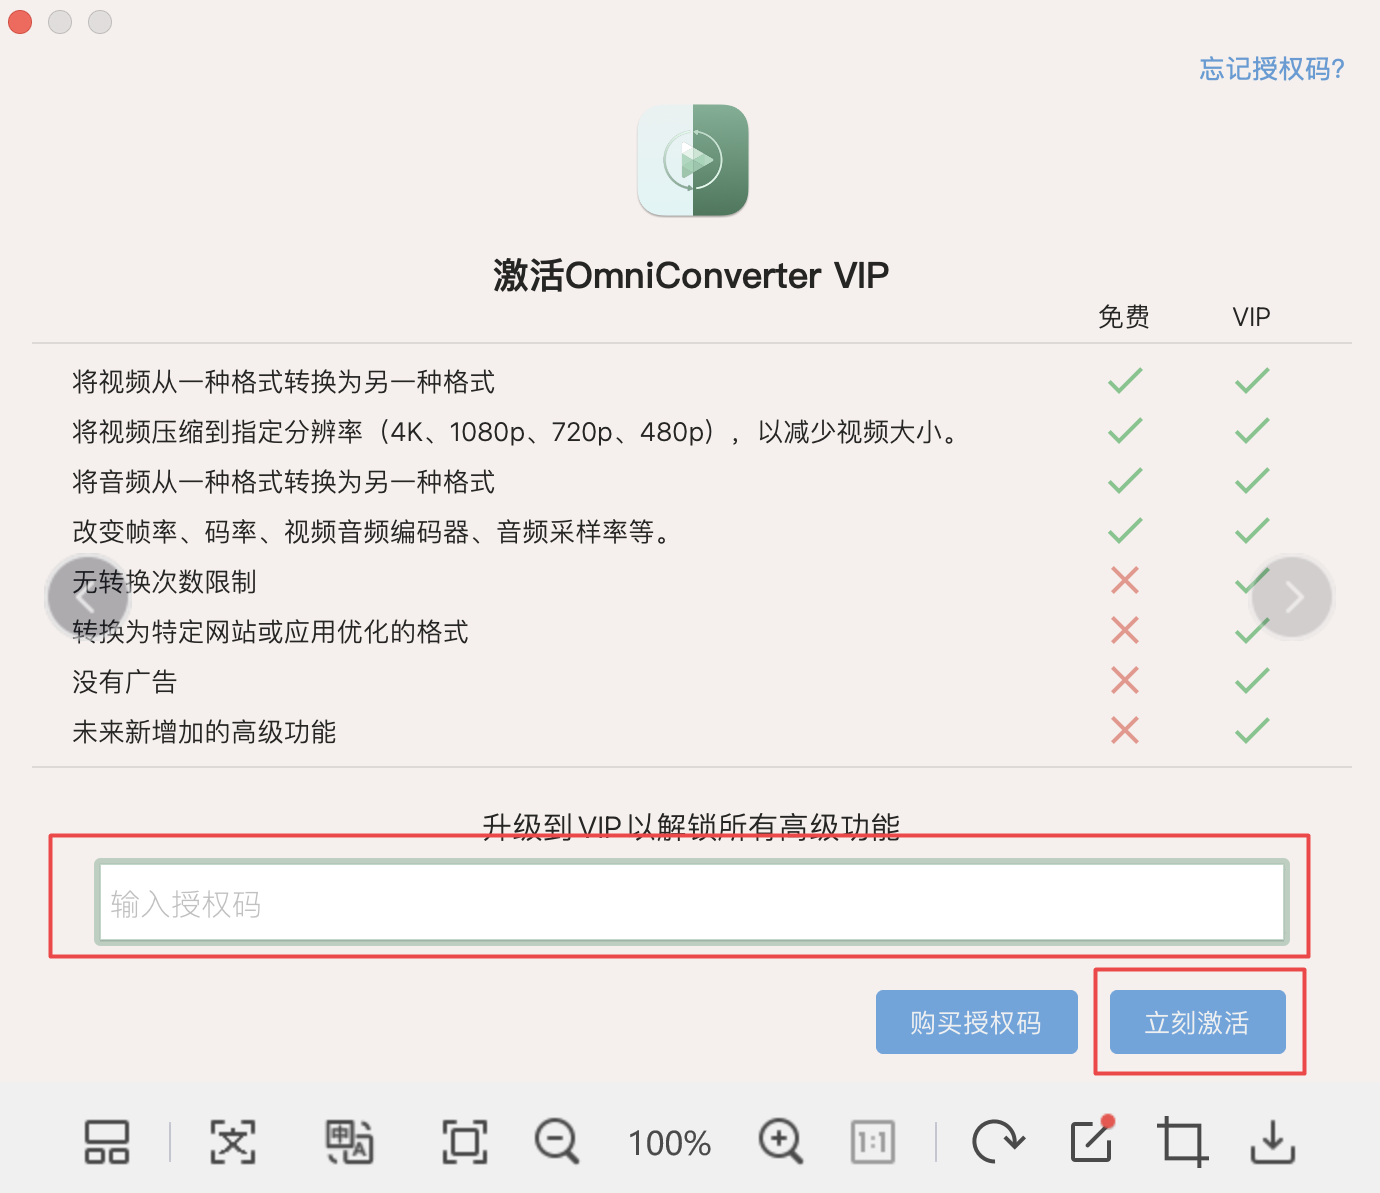1380x1193 pixels.
Task: Click the VIP column header
Action: (1252, 317)
